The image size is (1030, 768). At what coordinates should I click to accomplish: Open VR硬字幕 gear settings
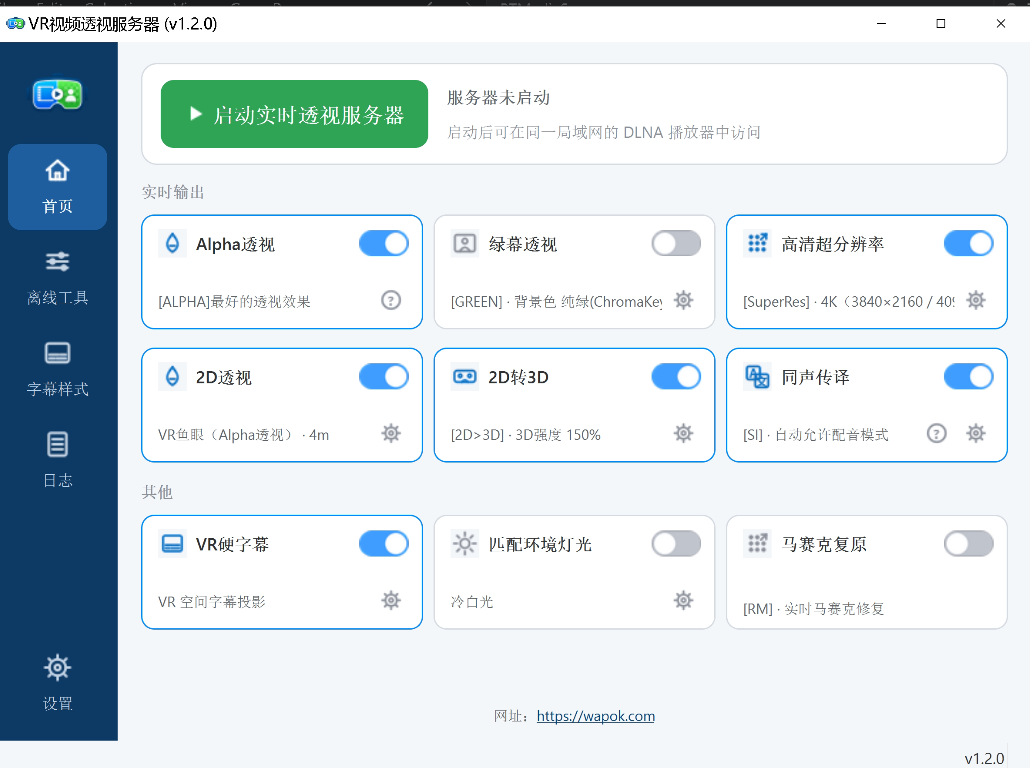point(391,600)
